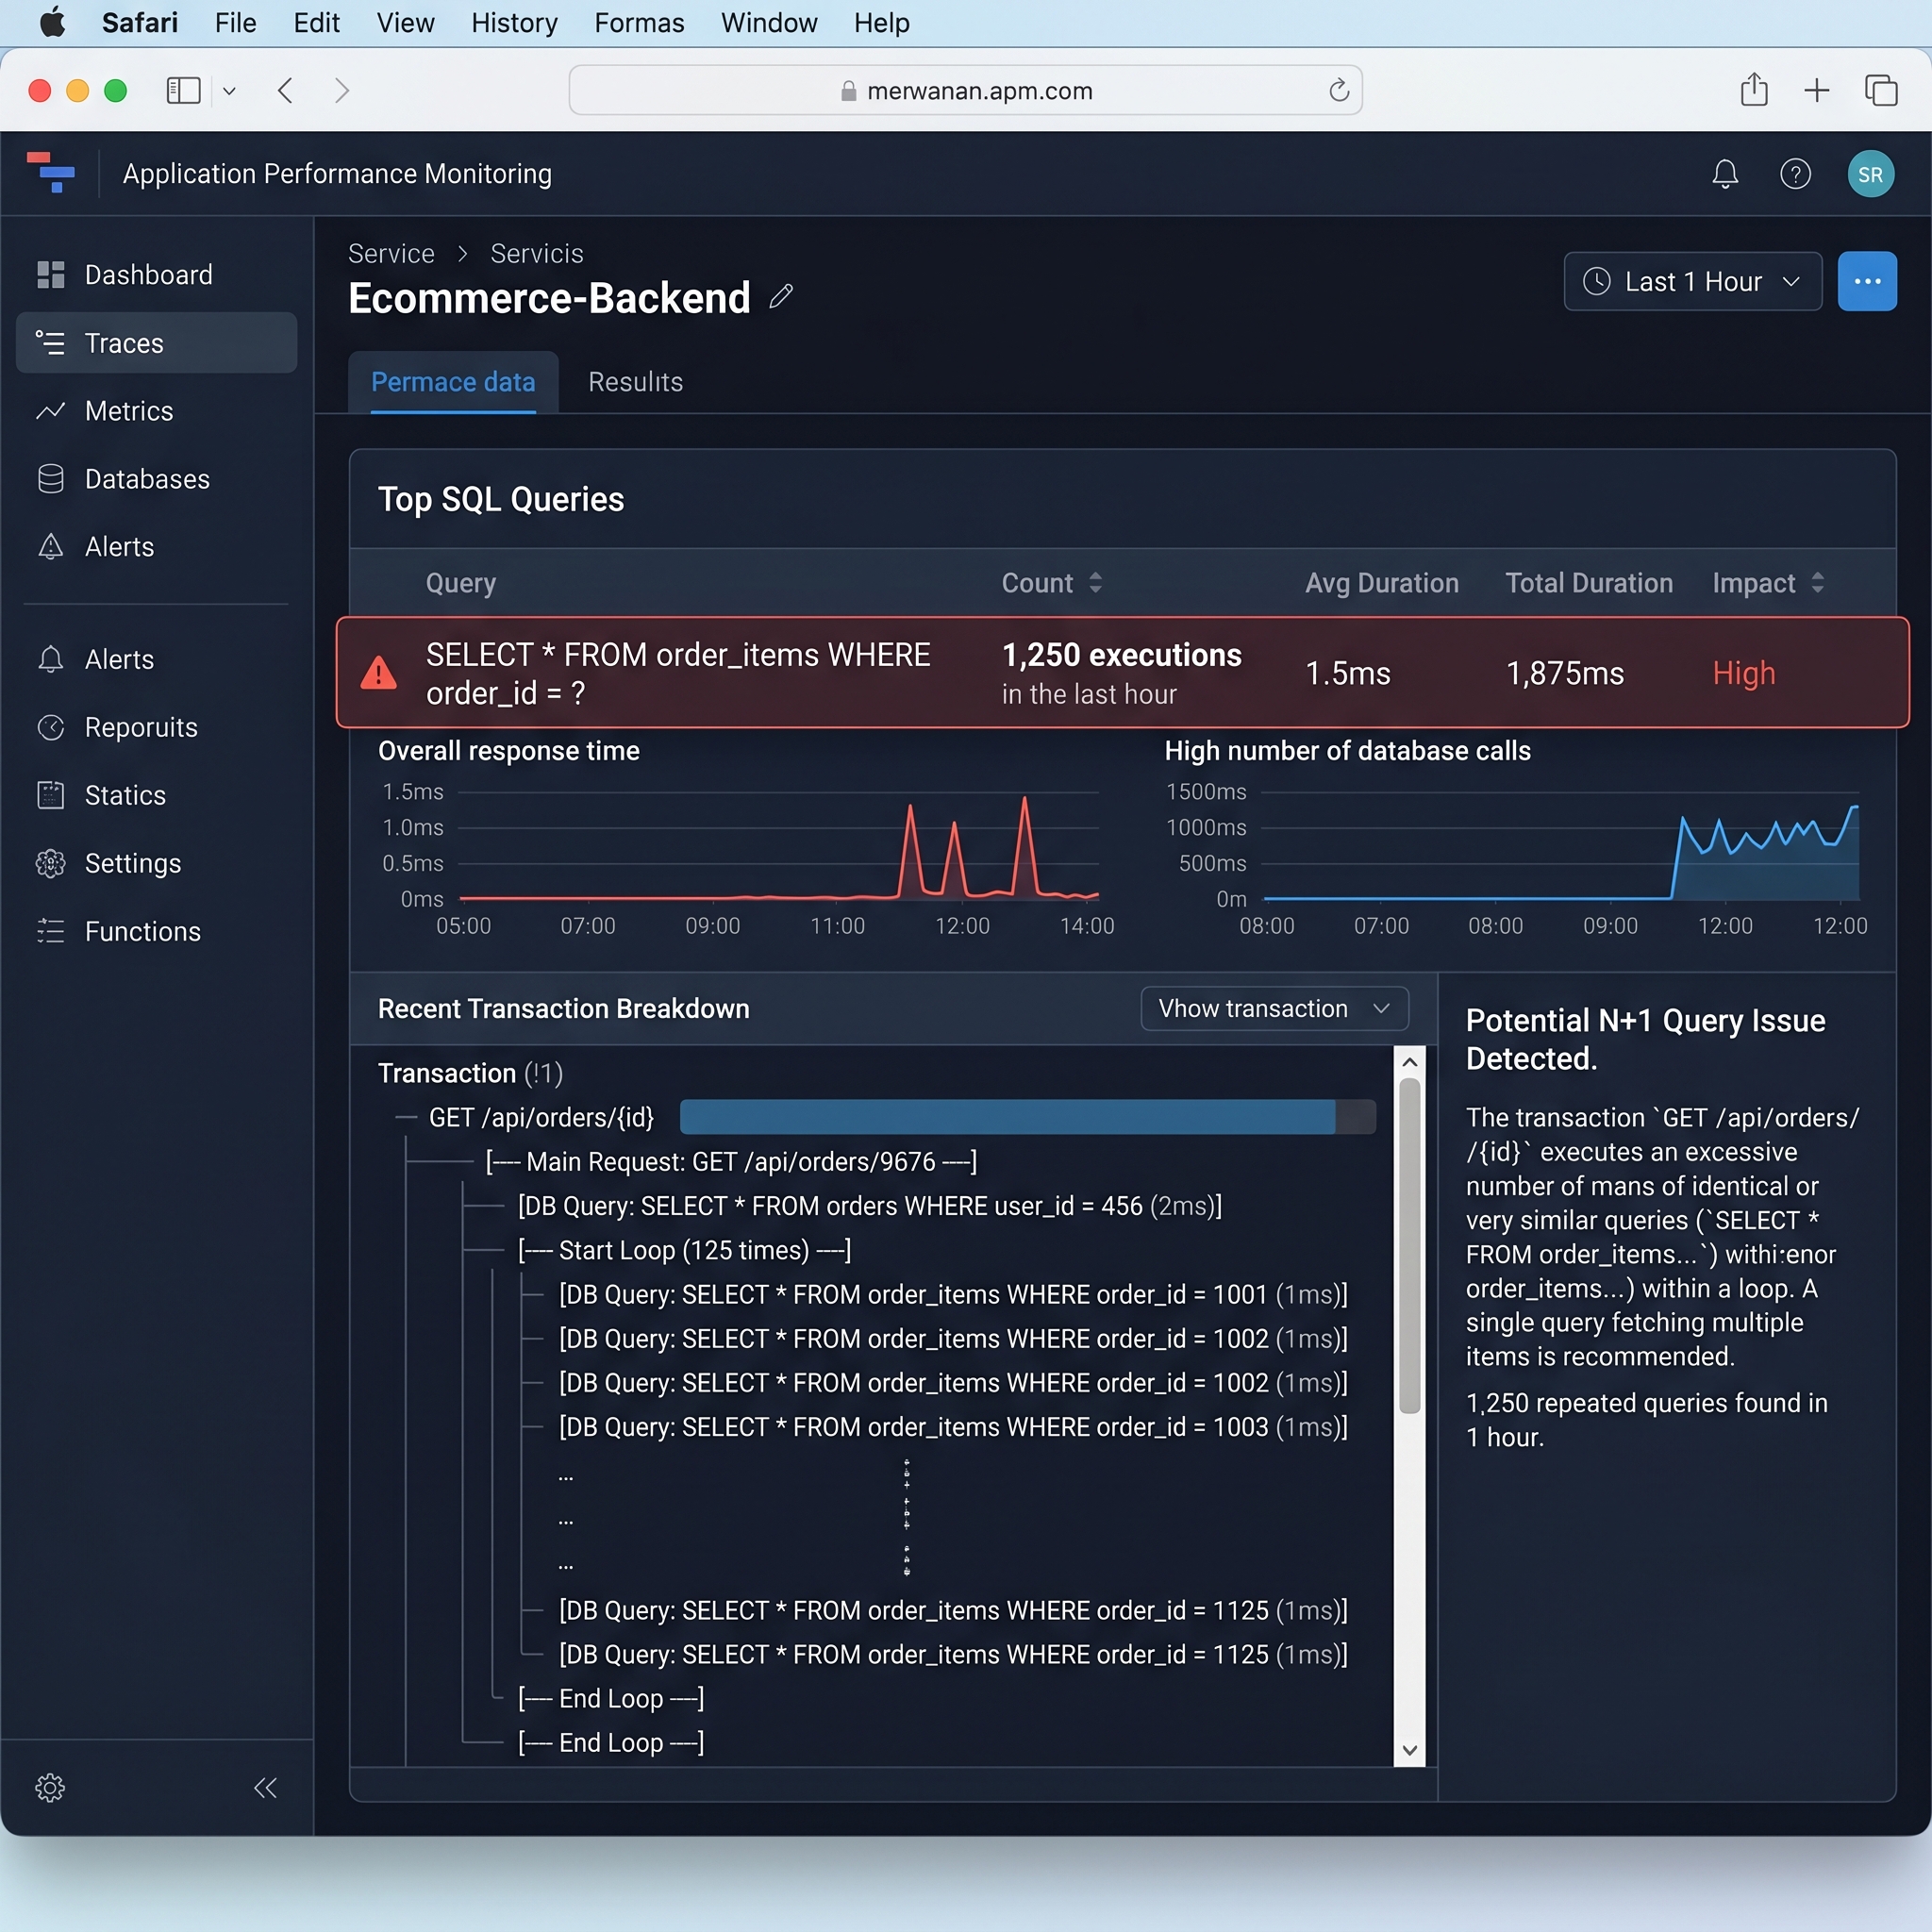The image size is (1932, 1932).
Task: Select the order_id = 1003 query row
Action: pos(953,1427)
